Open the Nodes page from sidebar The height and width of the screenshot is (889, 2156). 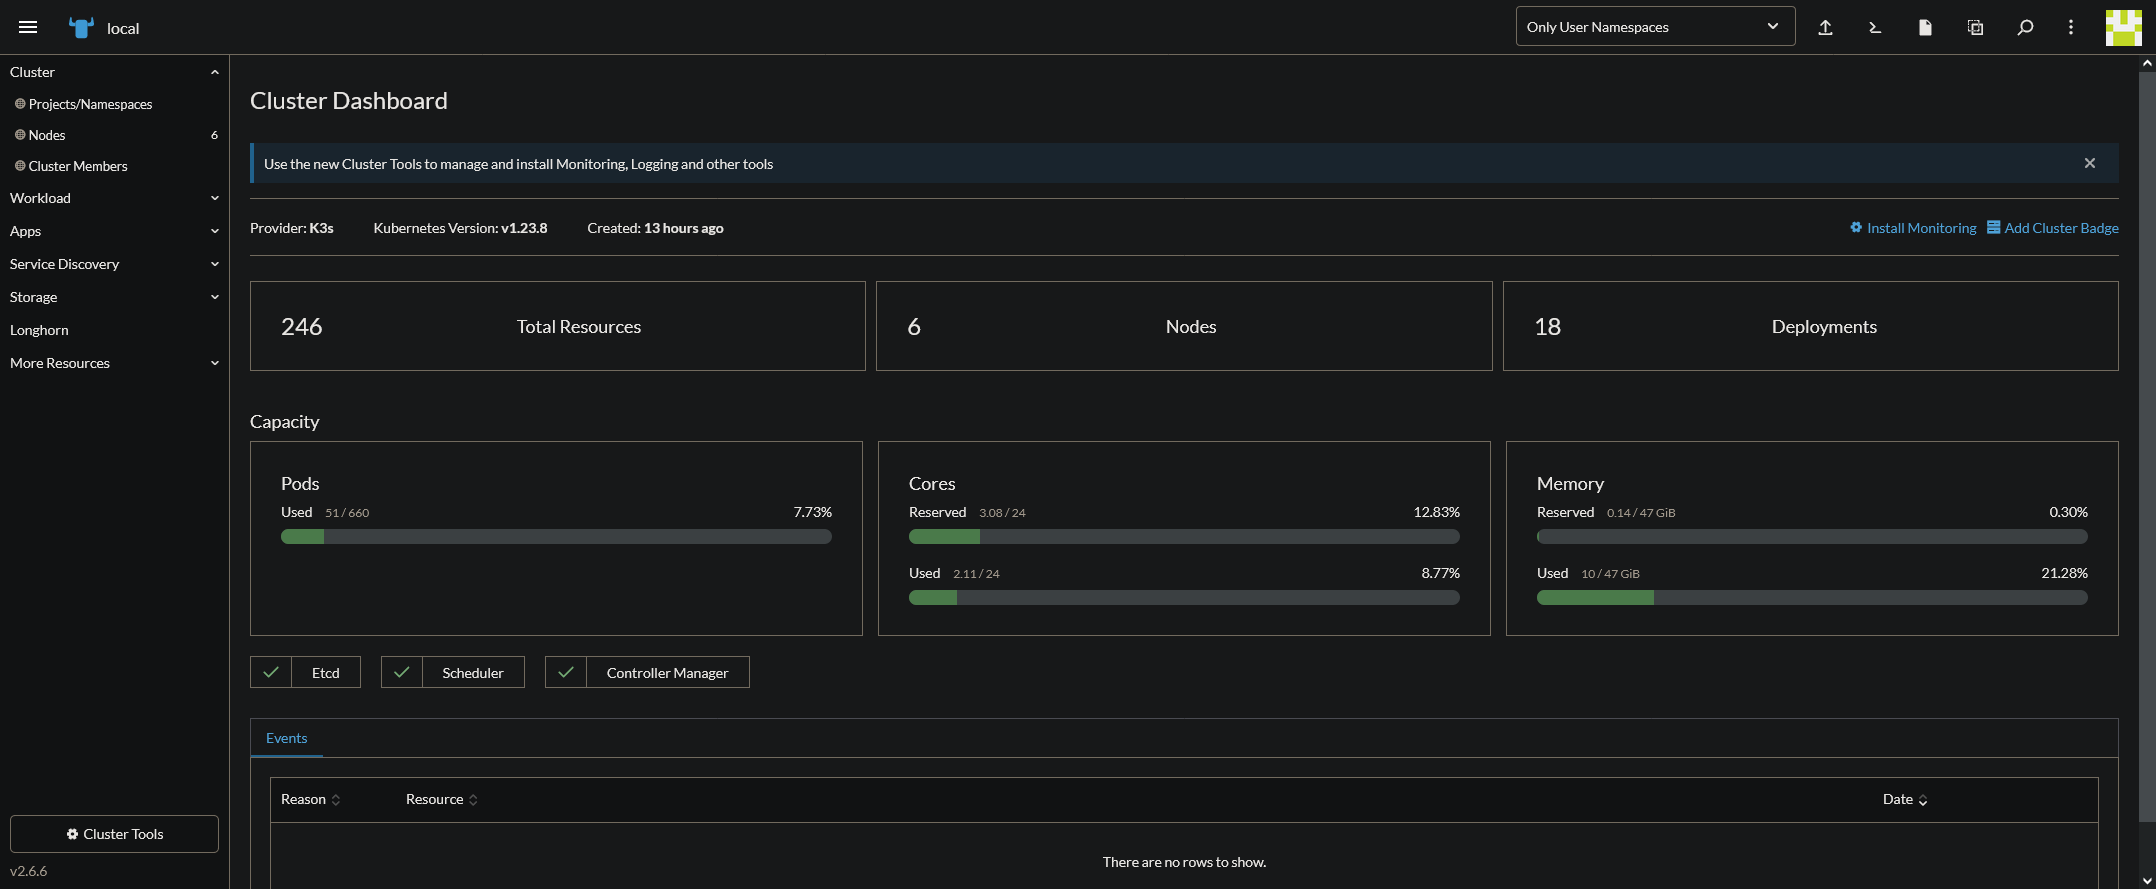(47, 135)
